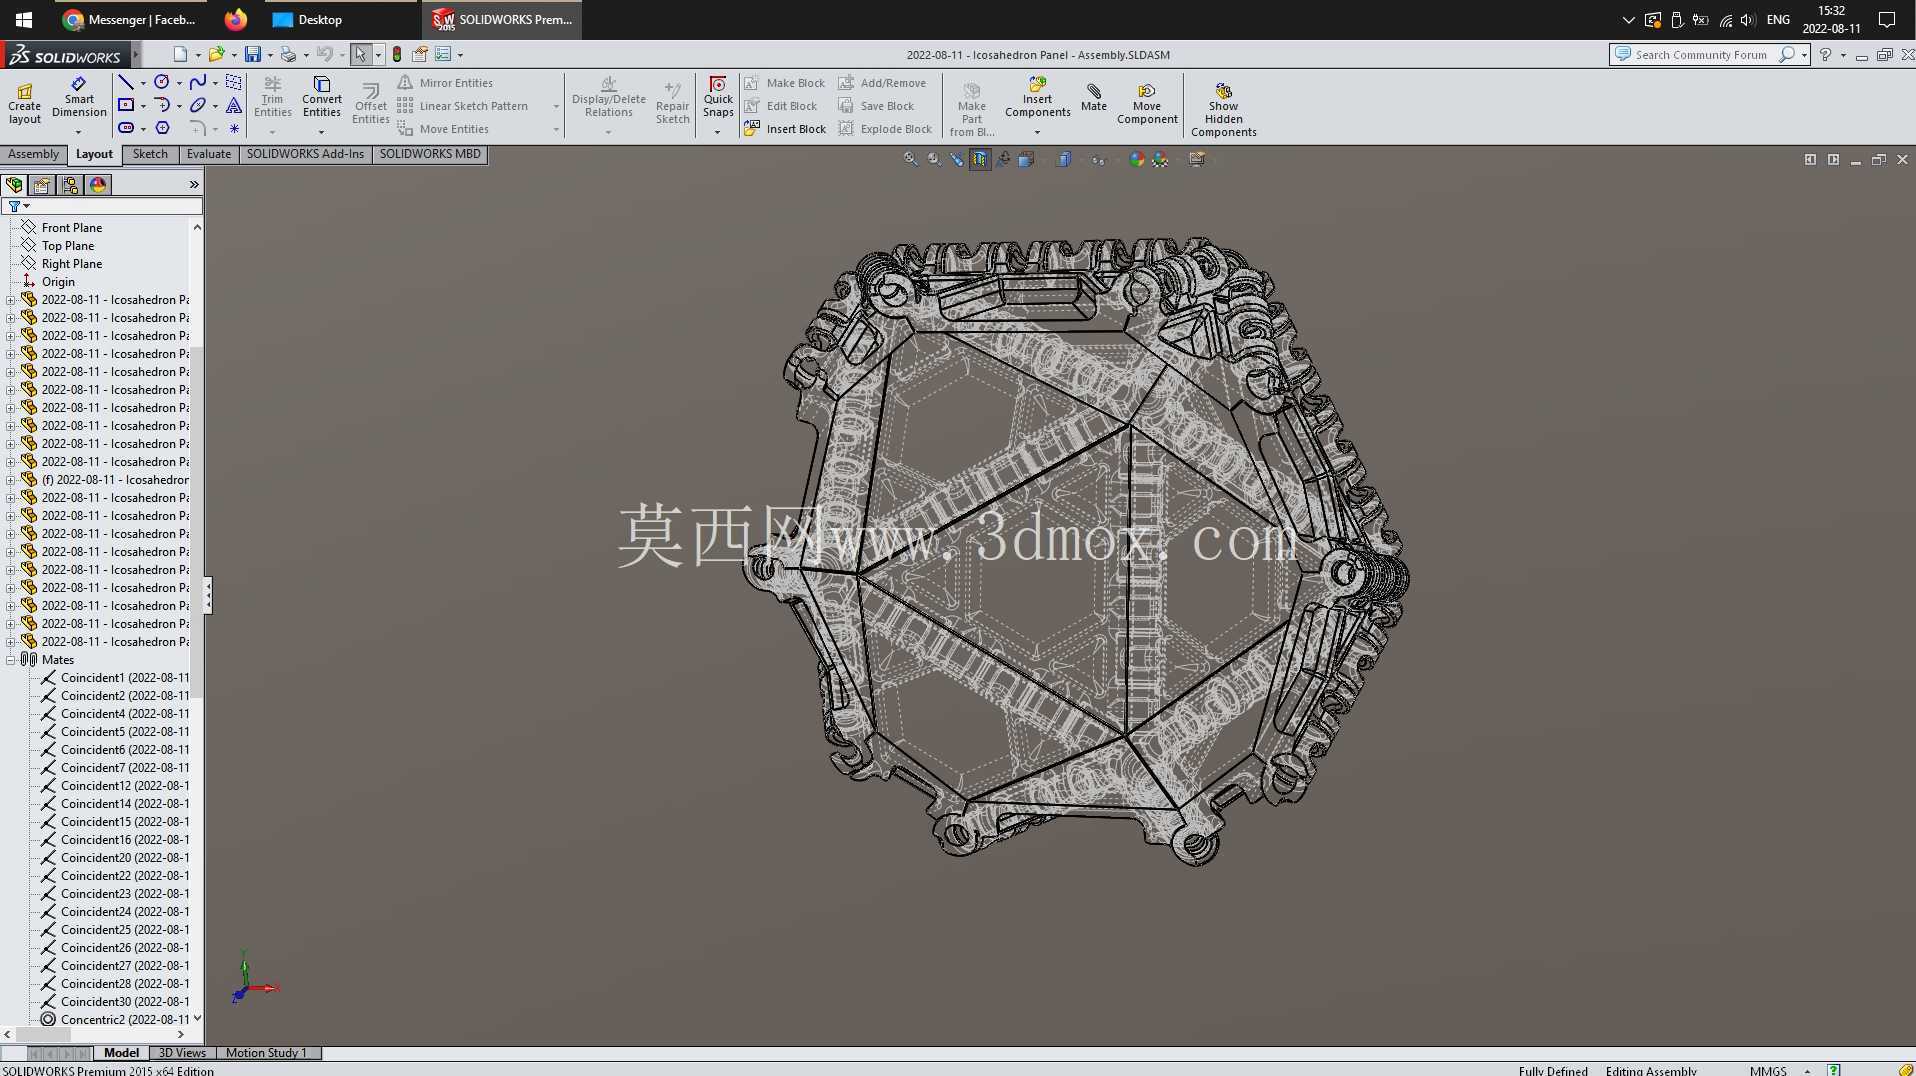
Task: Open SOLIDWORKS Add-Ins tab
Action: (305, 154)
